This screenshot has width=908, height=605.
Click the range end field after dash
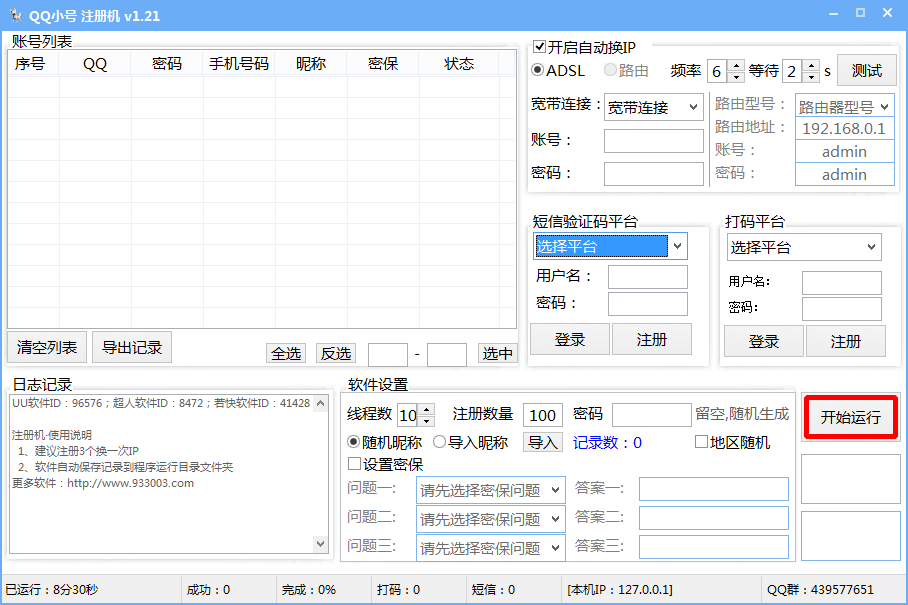pos(446,354)
